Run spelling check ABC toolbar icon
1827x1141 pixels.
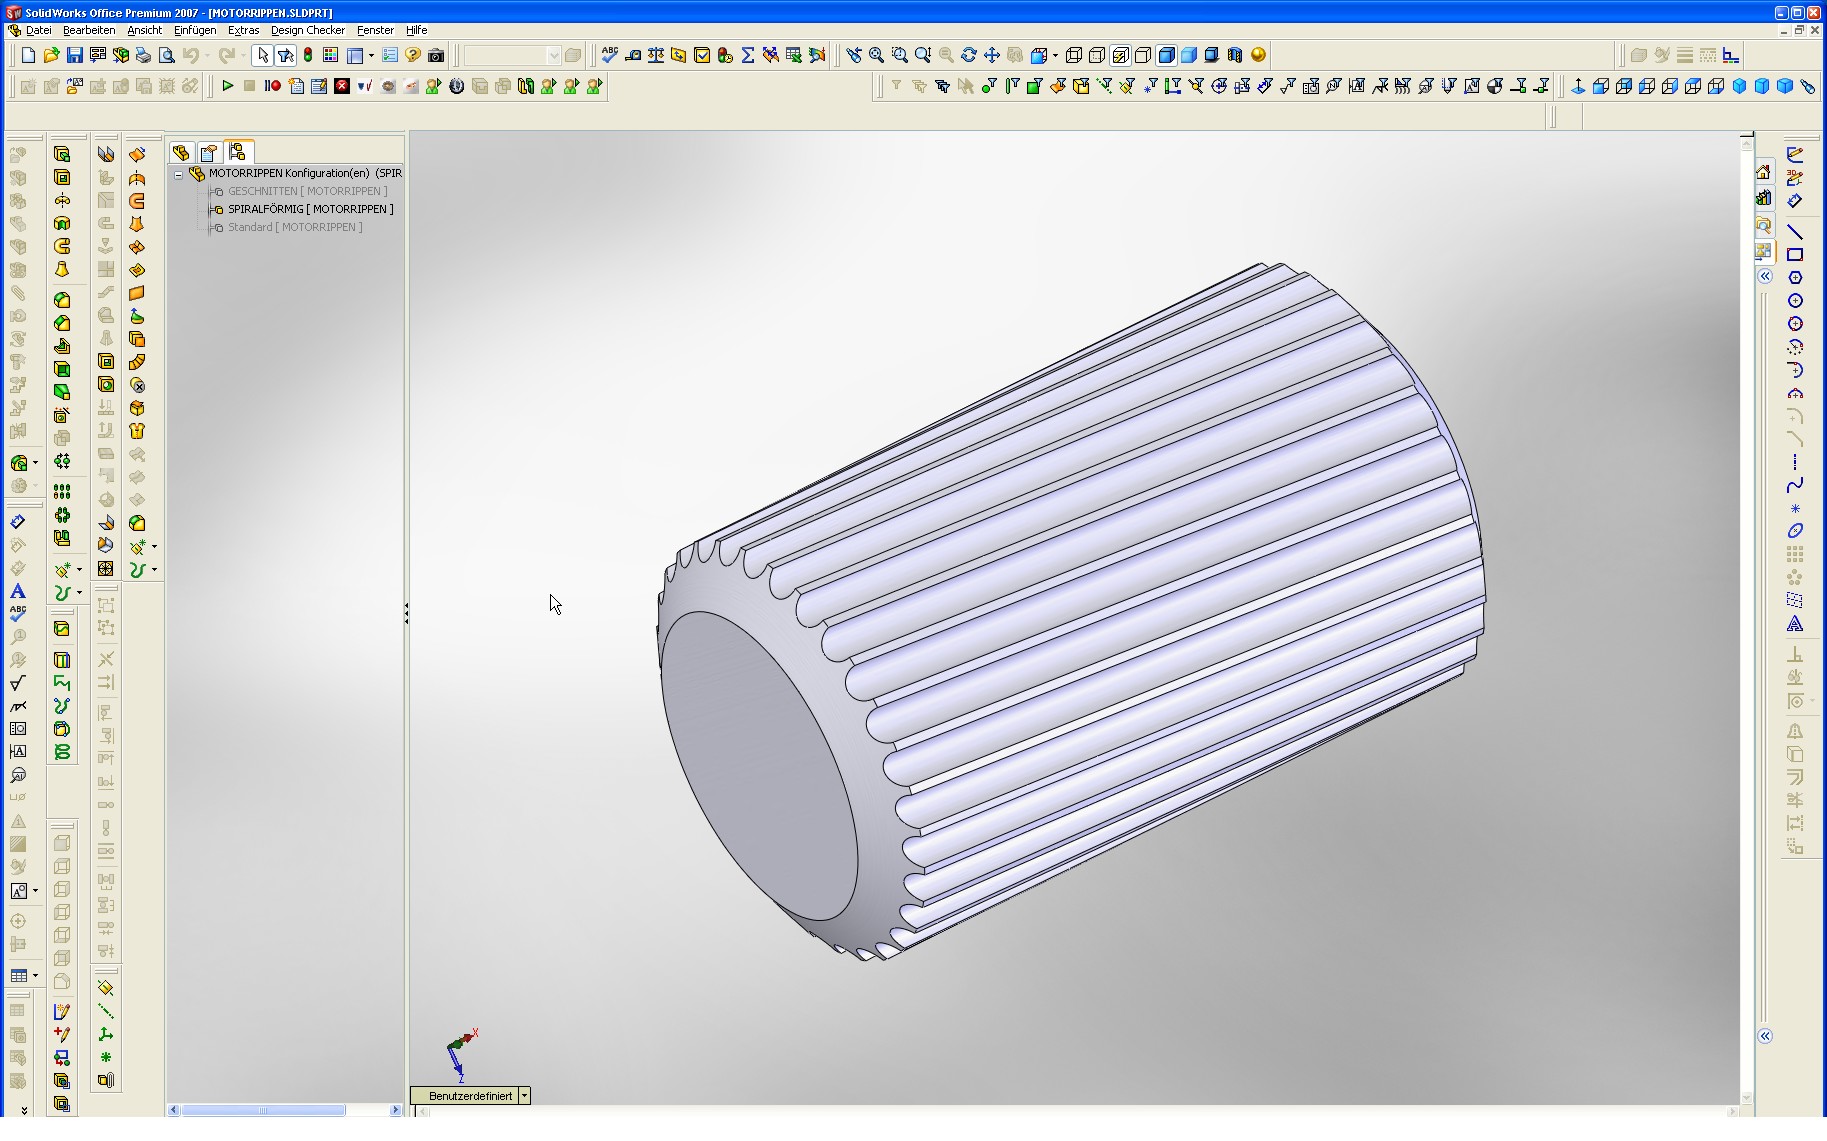coord(609,55)
